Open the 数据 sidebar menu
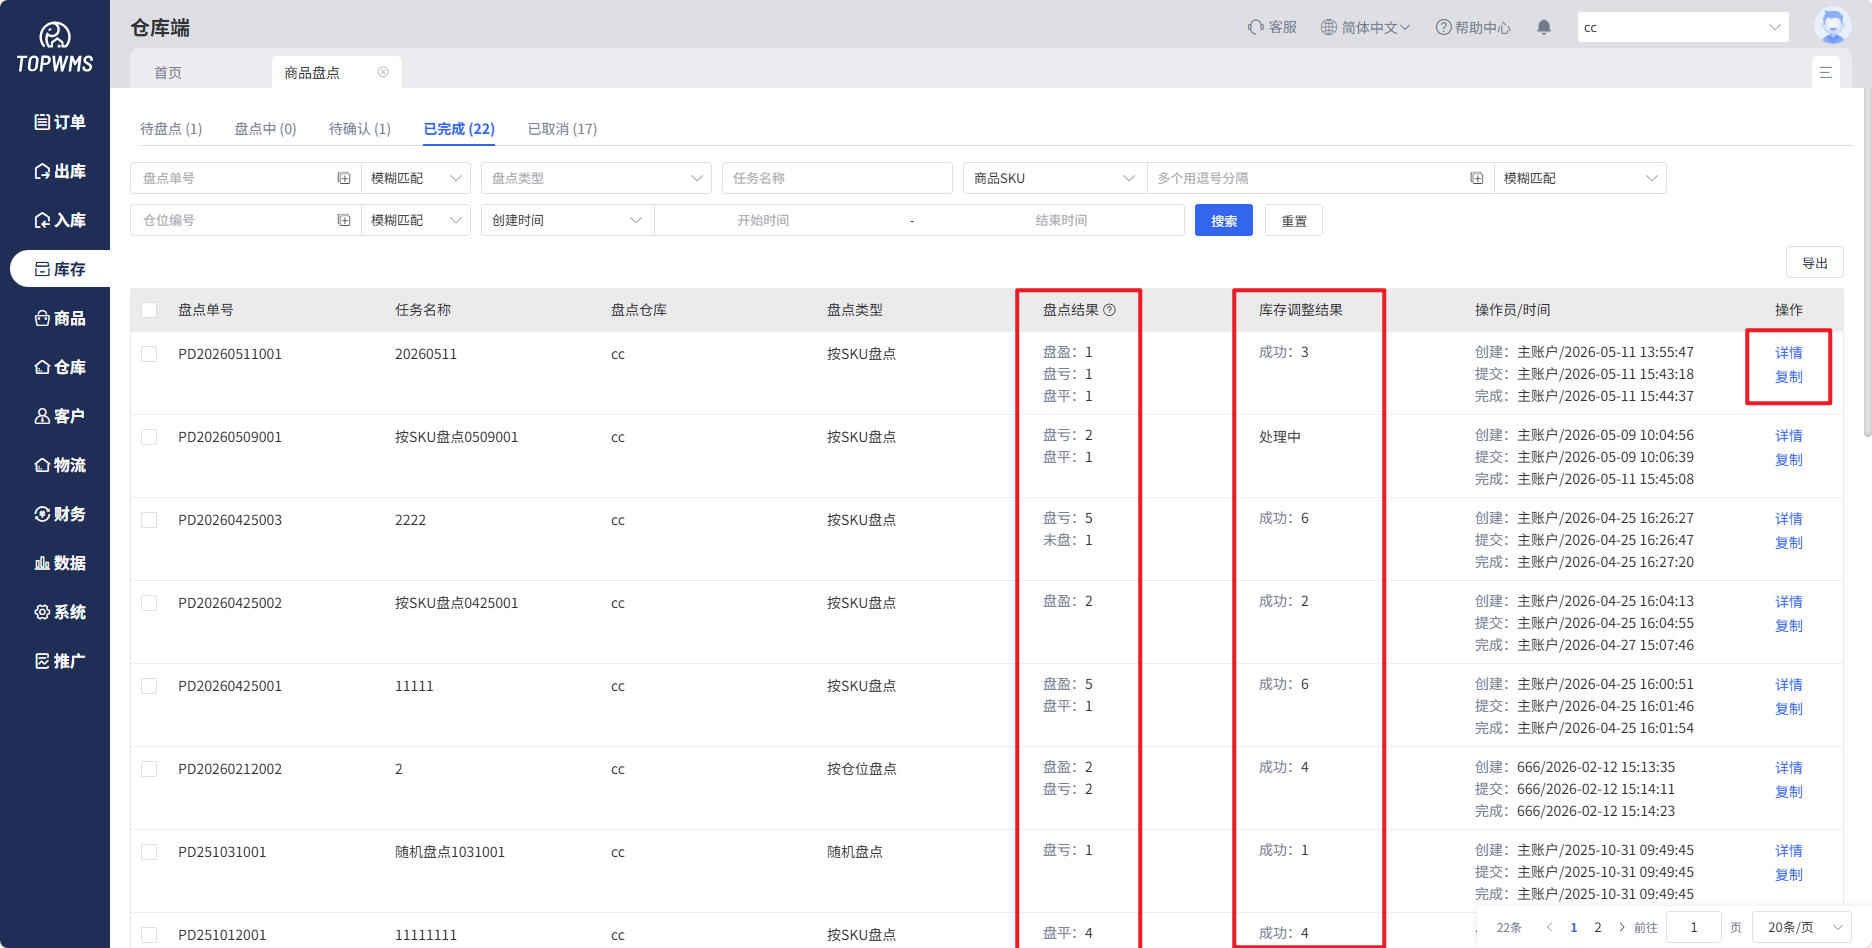Screen dimensions: 1872x948 pyautogui.click(x=60, y=563)
